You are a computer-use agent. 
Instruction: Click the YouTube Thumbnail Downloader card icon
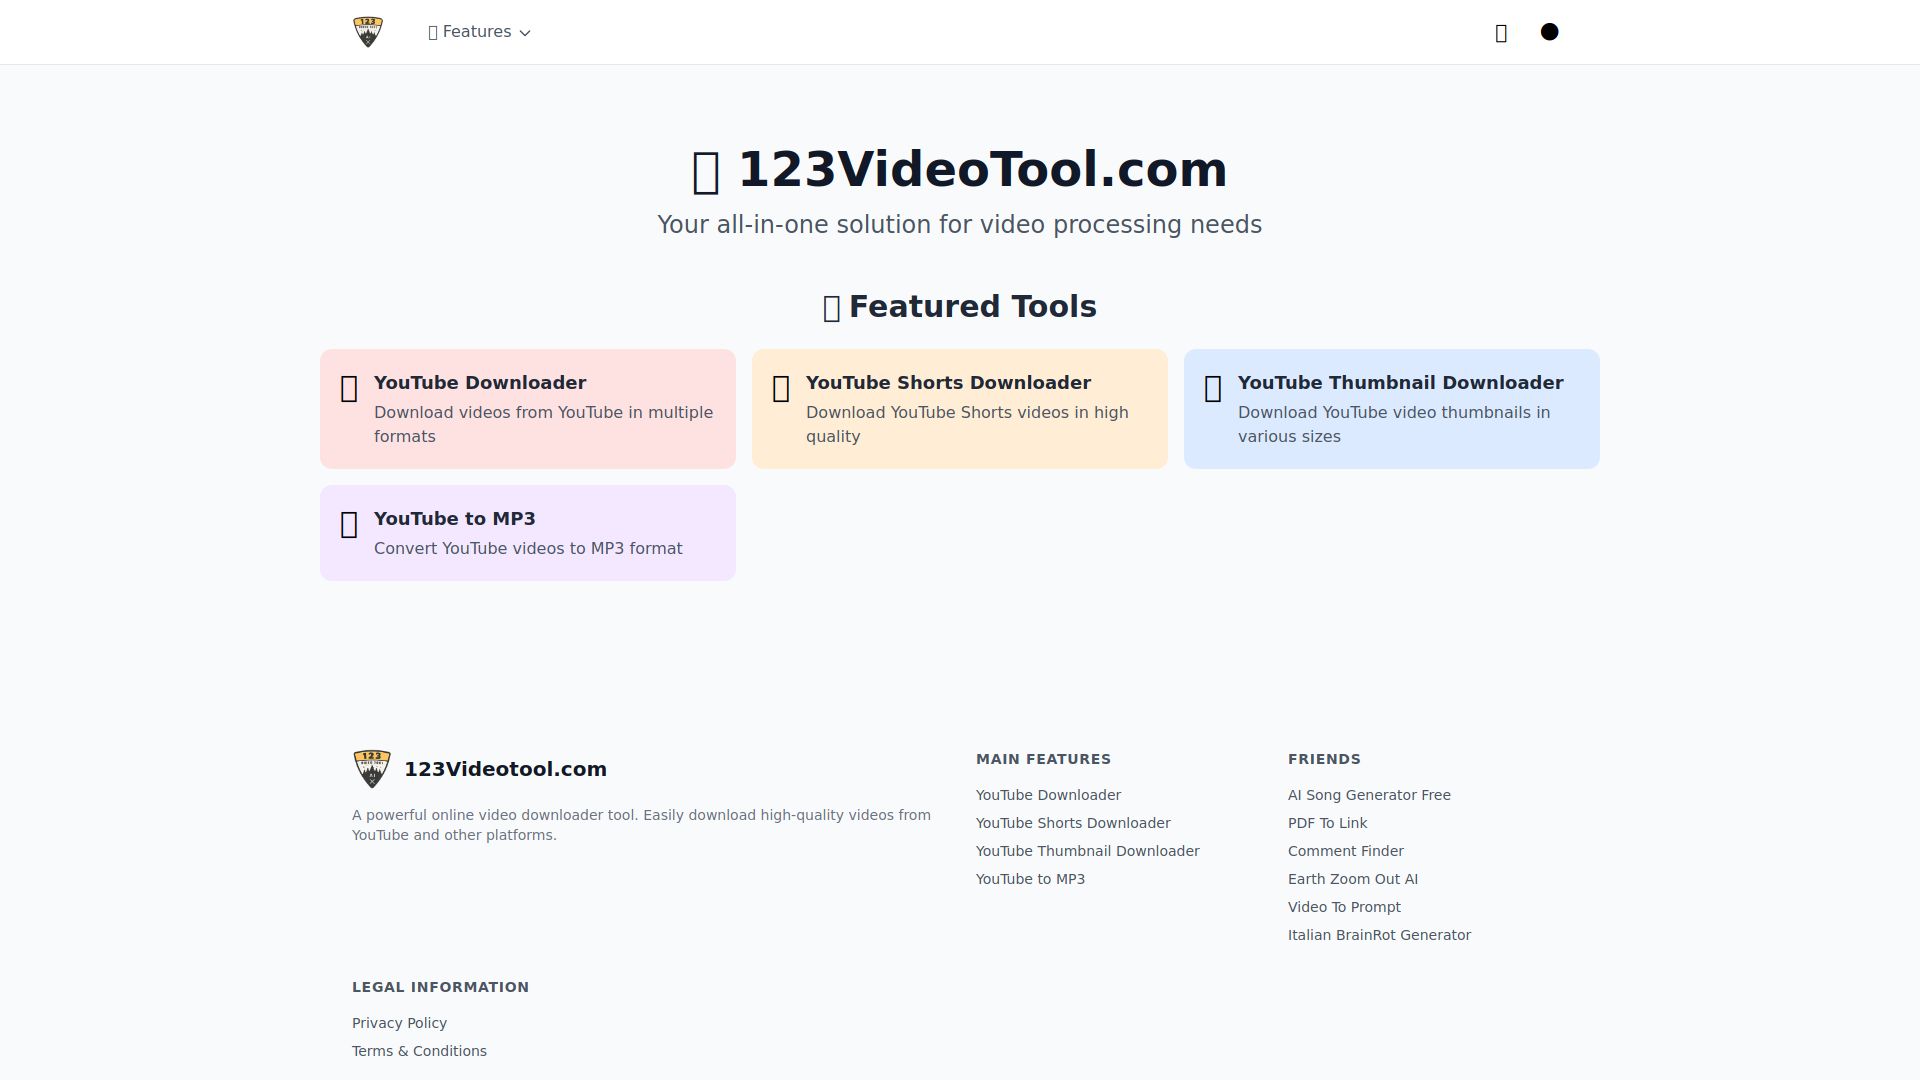pyautogui.click(x=1213, y=388)
